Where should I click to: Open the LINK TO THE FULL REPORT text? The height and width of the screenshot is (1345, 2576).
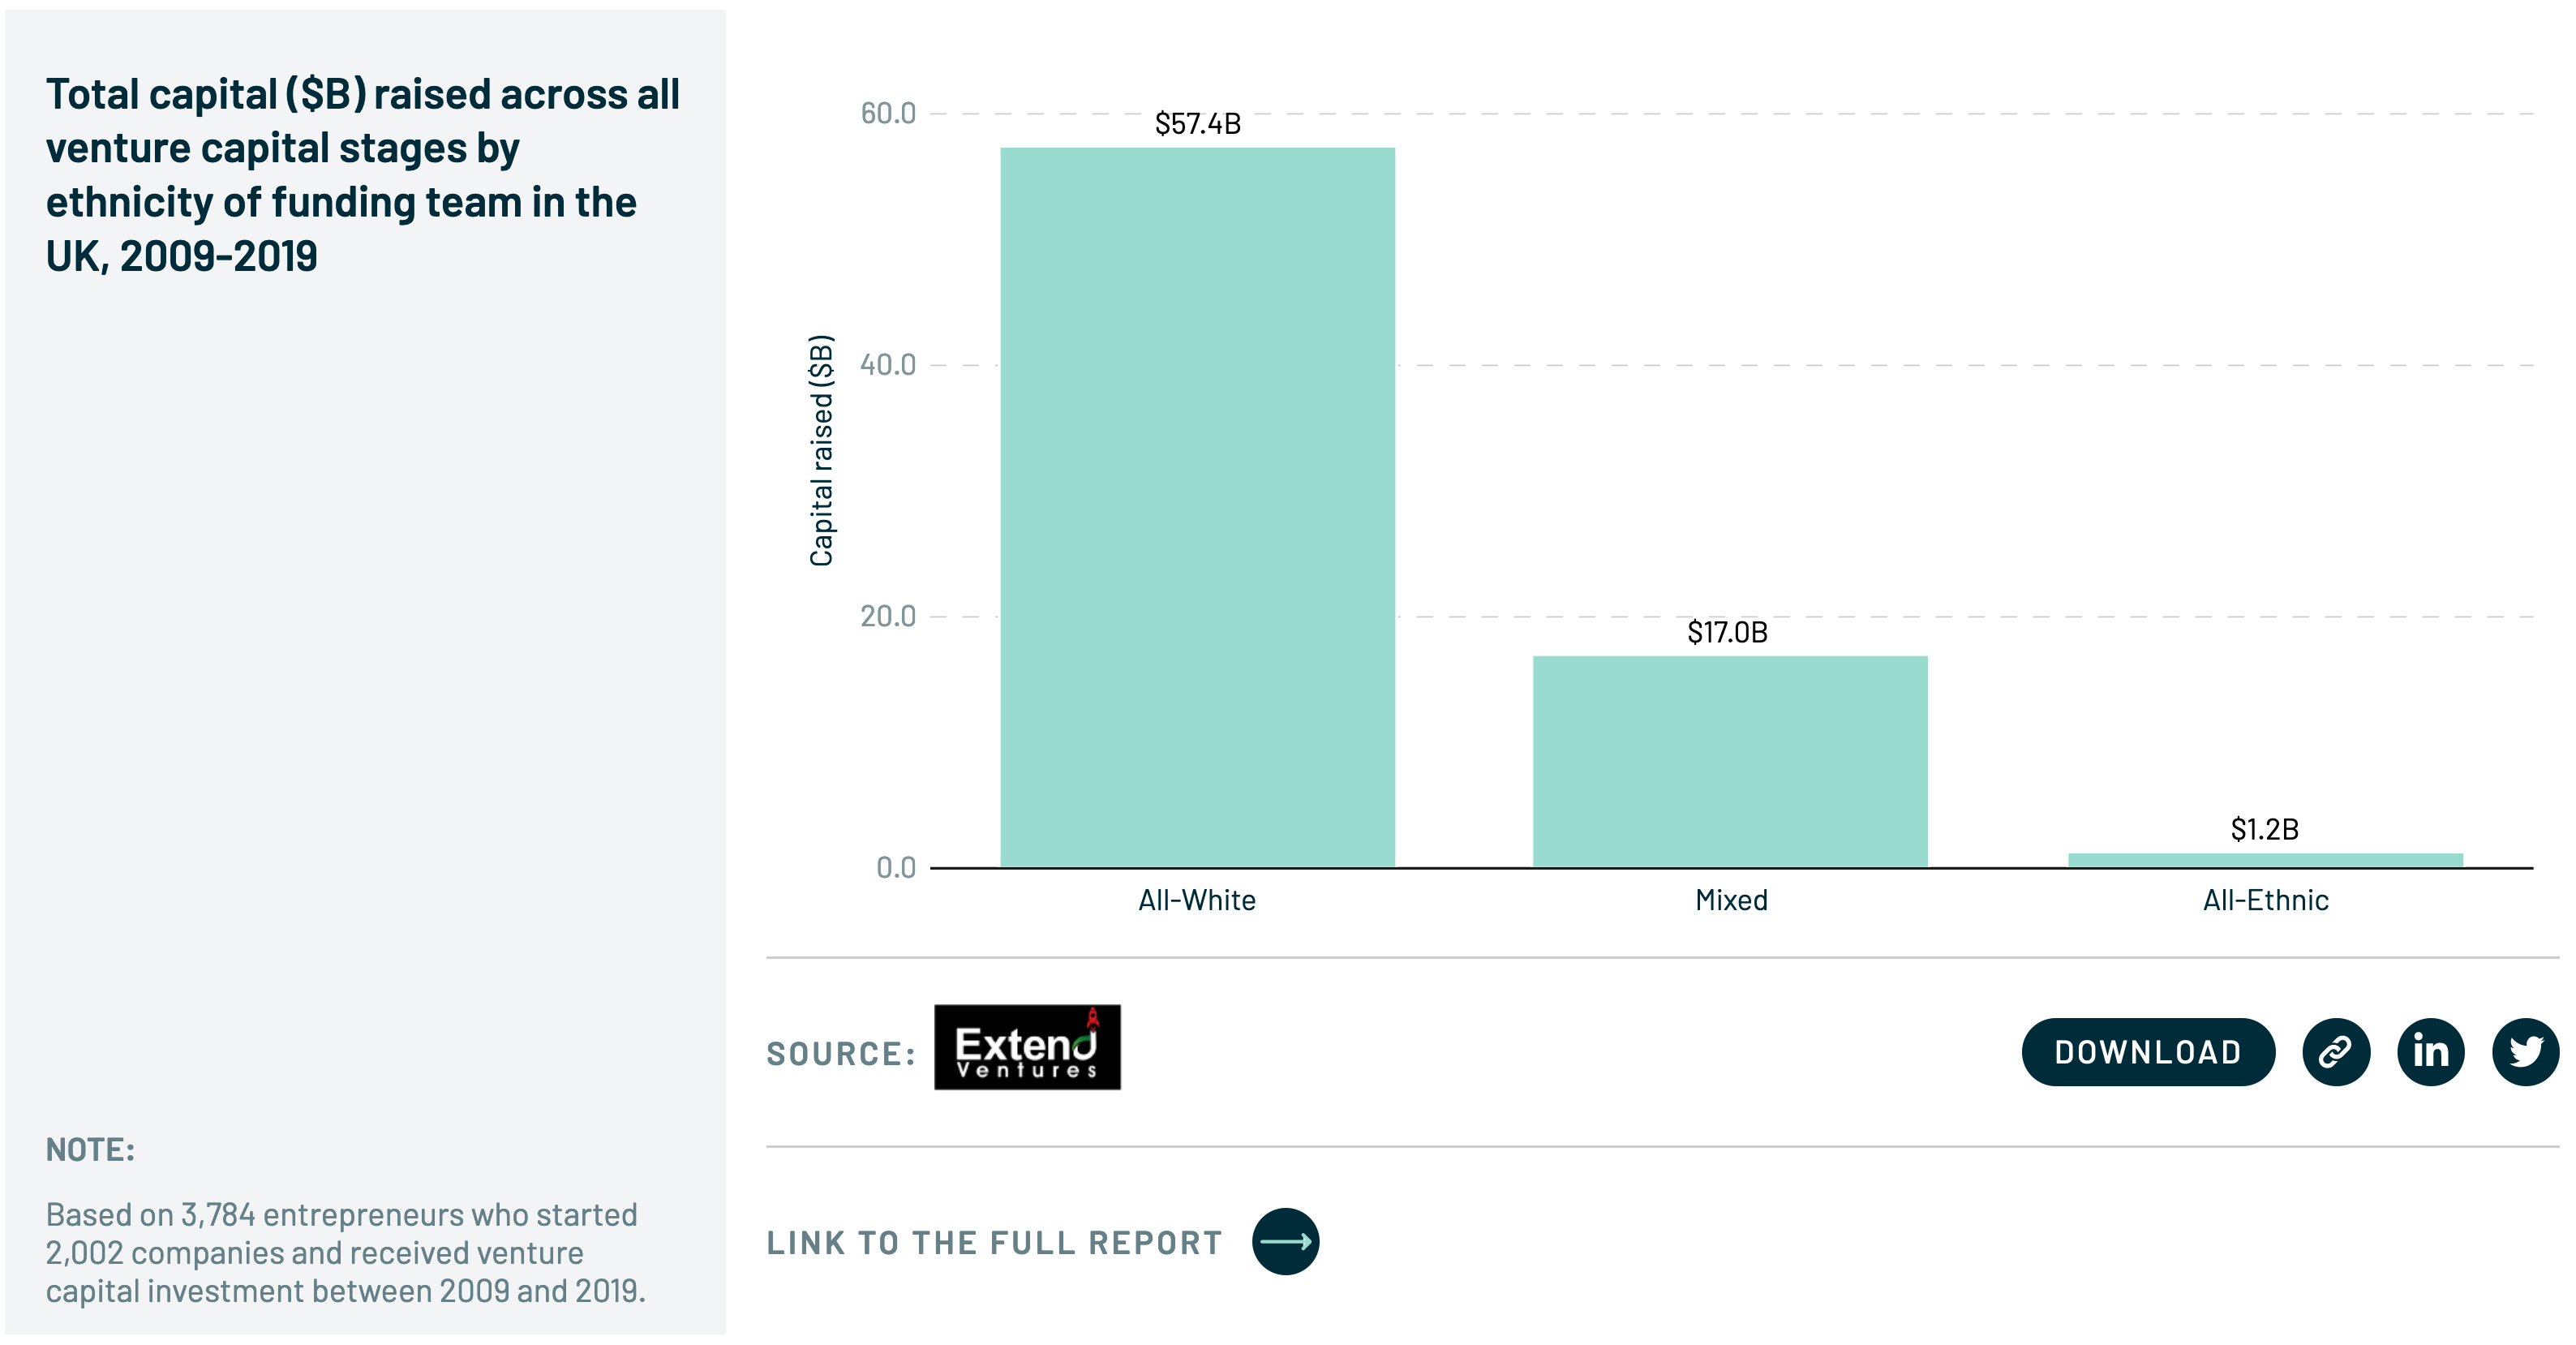point(994,1243)
